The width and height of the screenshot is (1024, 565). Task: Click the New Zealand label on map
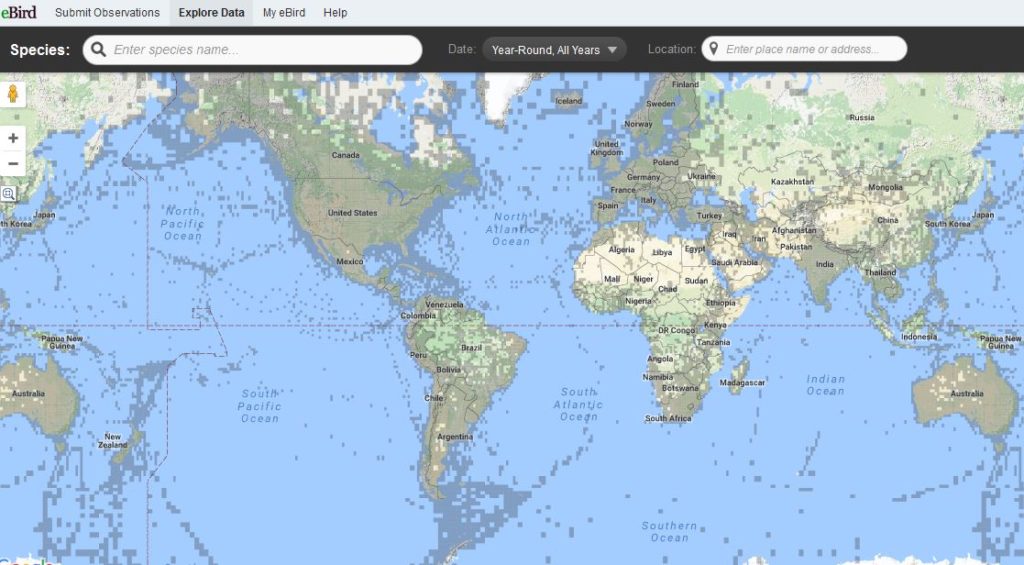pyautogui.click(x=112, y=441)
